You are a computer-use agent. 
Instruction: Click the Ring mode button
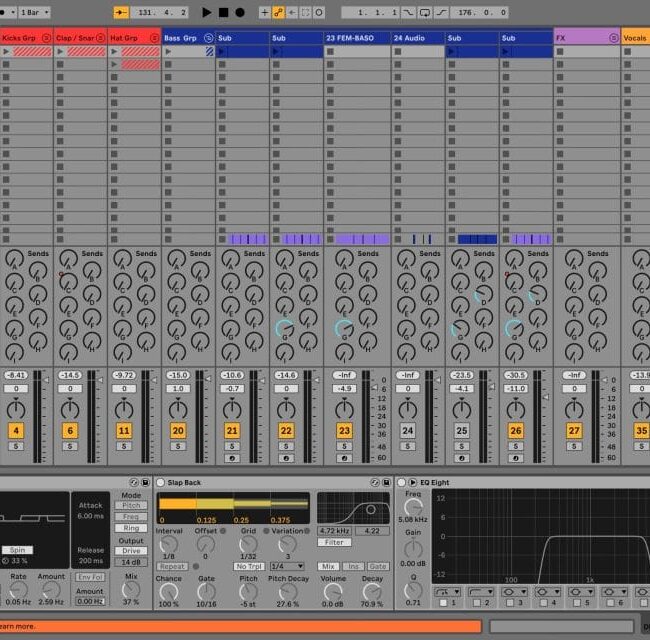(131, 528)
